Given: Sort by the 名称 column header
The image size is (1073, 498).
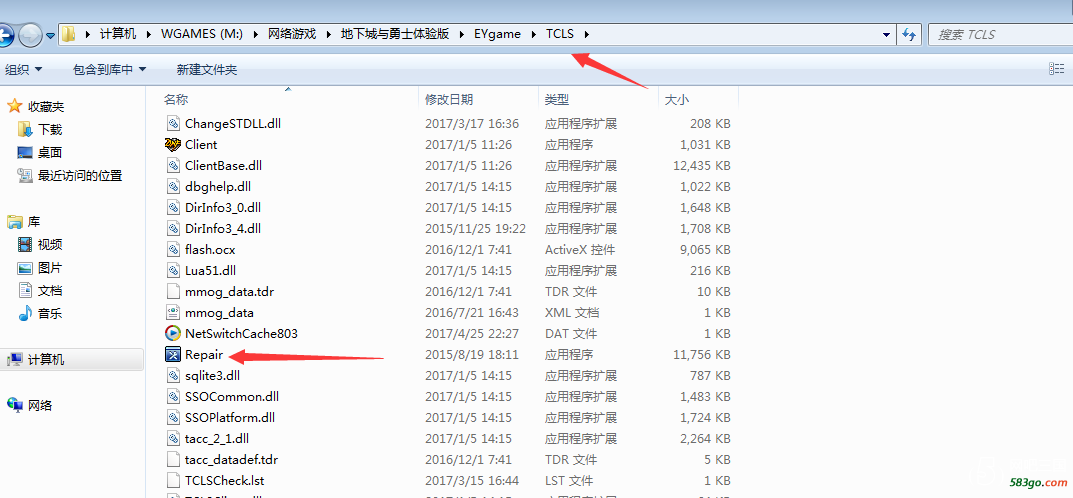Looking at the screenshot, I should tap(176, 100).
